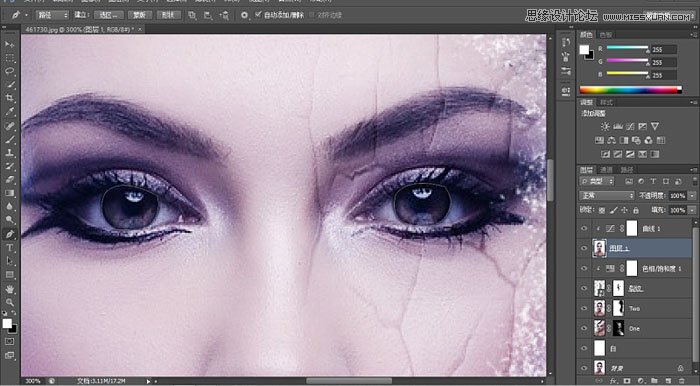Click the layer style fx icon

tap(613, 381)
